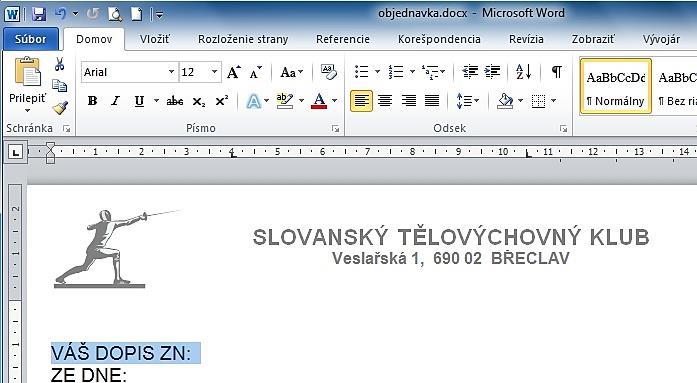Image resolution: width=697 pixels, height=383 pixels.
Task: Activate the Format Painter brush
Action: point(60,107)
